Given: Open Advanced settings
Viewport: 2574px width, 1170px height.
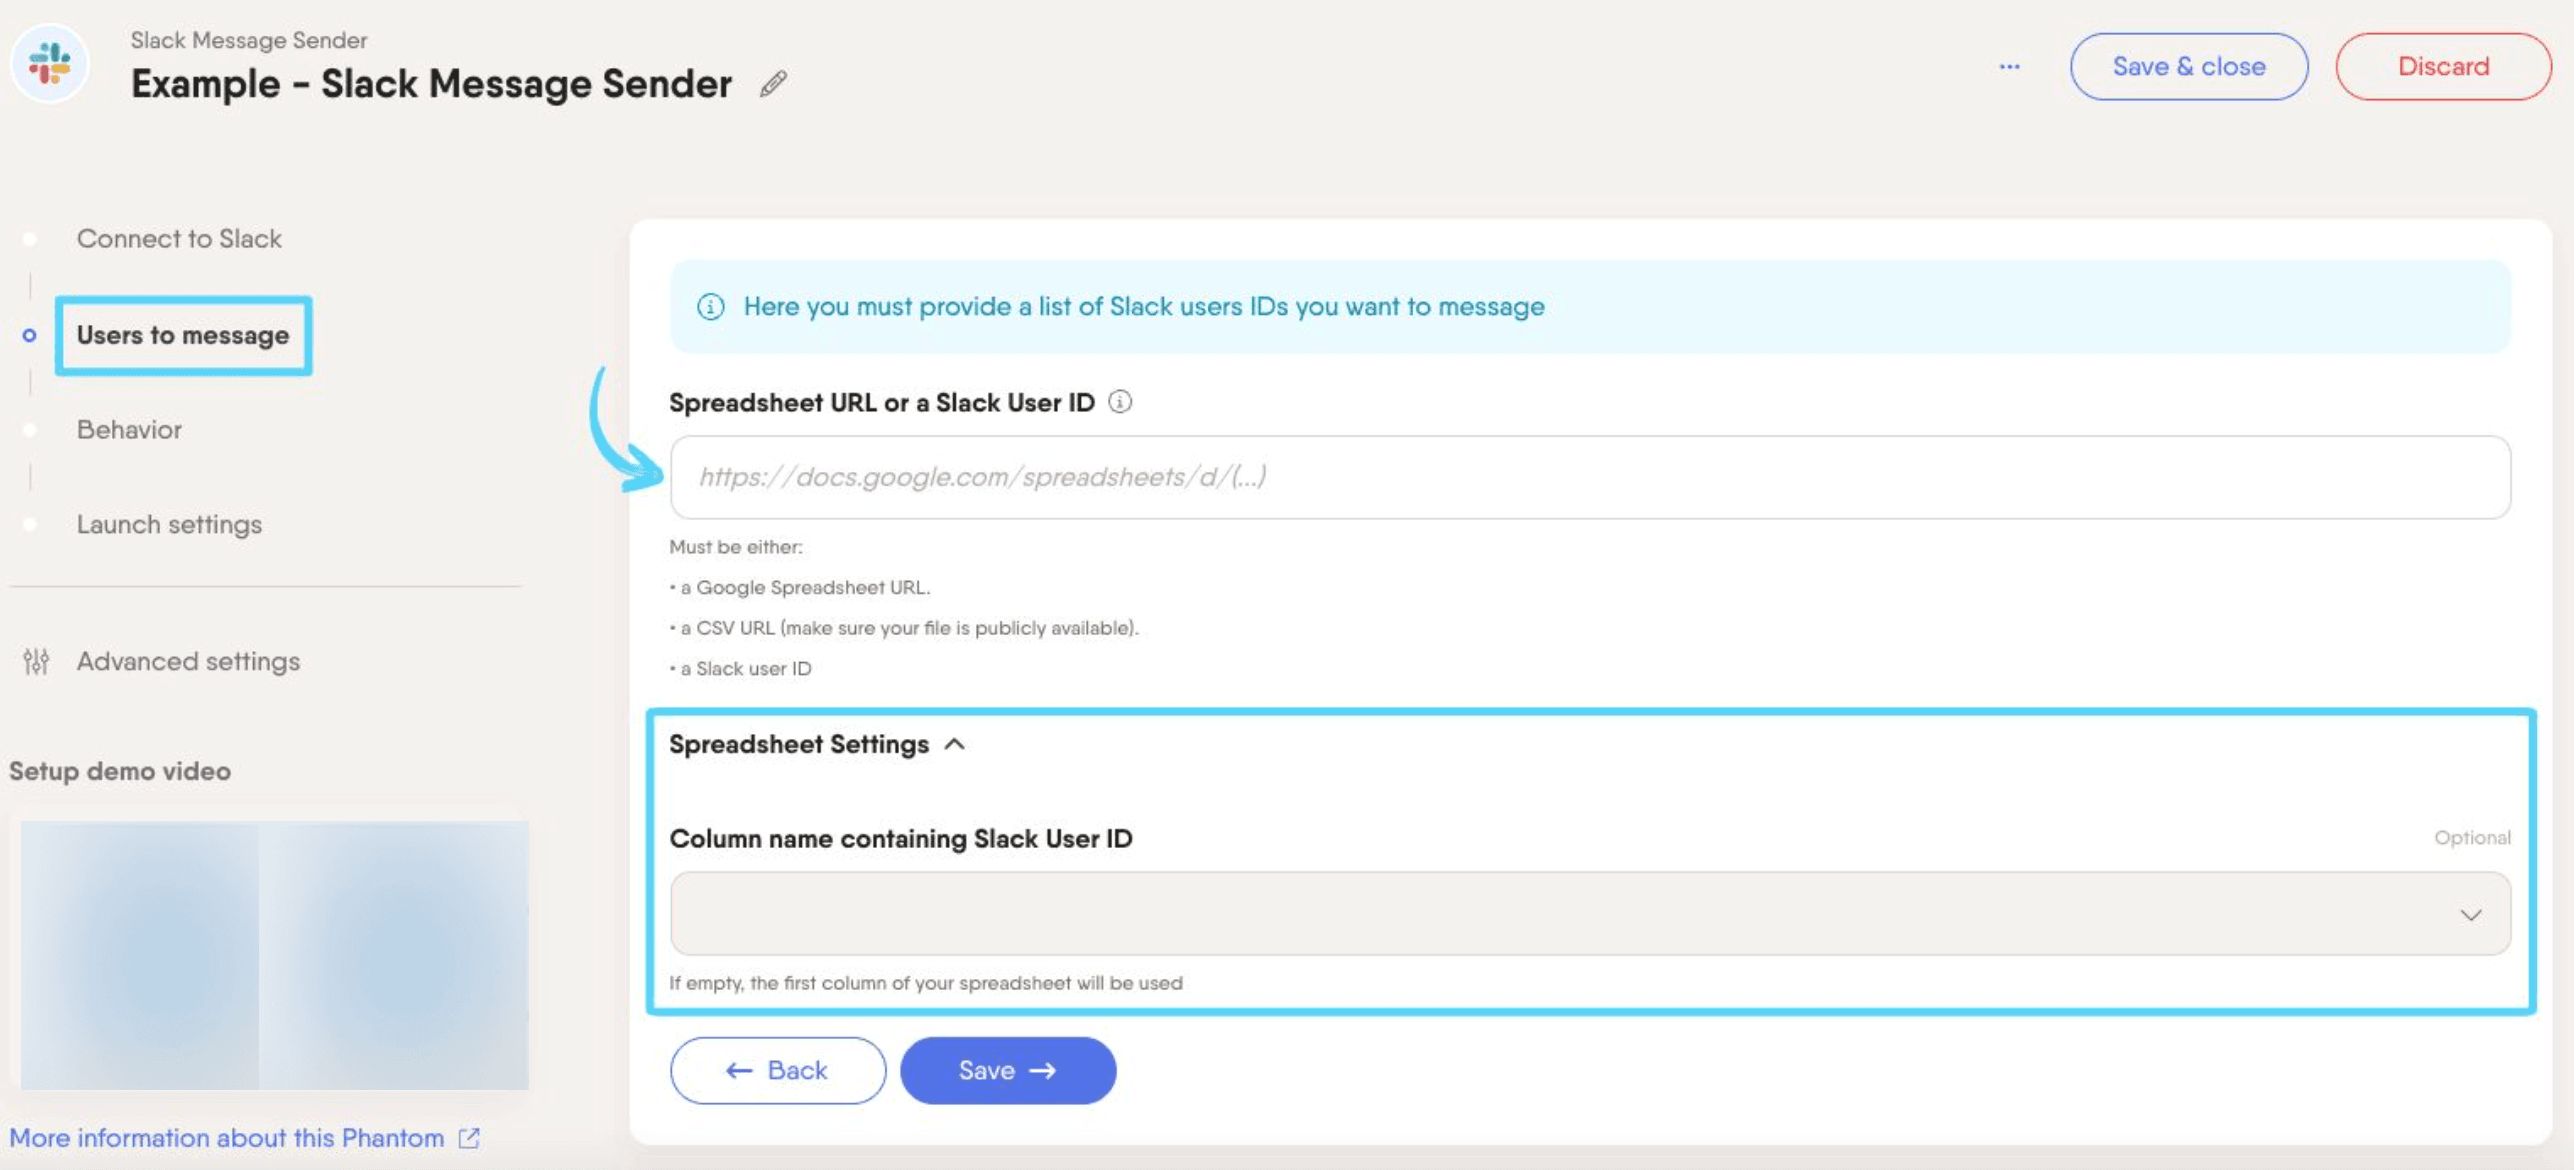Looking at the screenshot, I should click(188, 662).
